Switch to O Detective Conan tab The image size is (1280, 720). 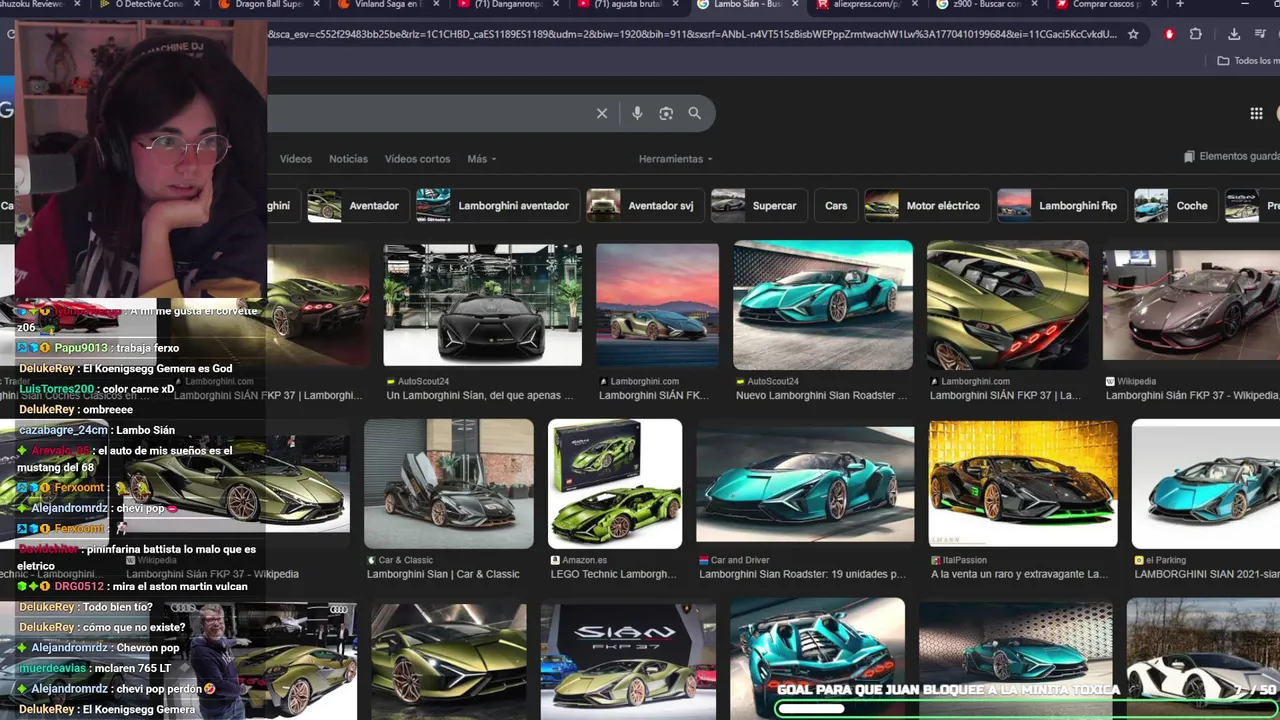click(x=148, y=4)
